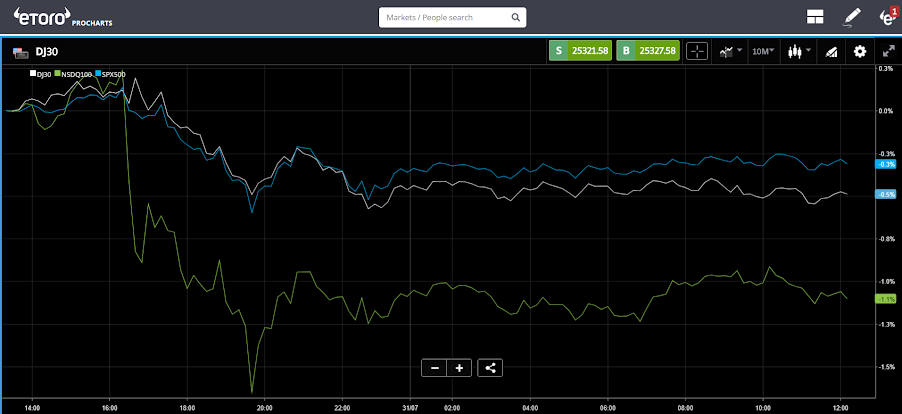The height and width of the screenshot is (414, 902).
Task: Buy DJ30 at 25327.58
Action: coord(648,51)
